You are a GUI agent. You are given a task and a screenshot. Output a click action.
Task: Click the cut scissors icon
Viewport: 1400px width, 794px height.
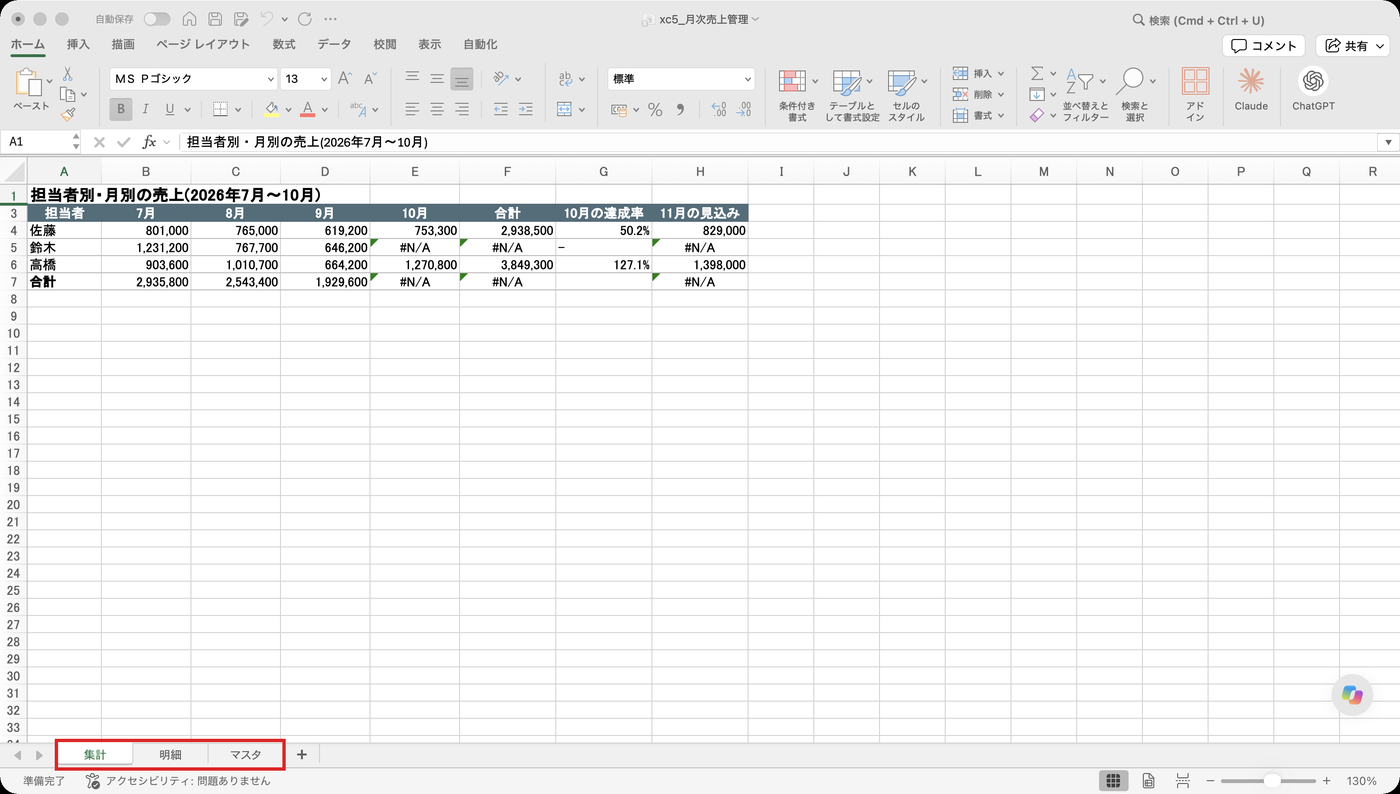[67, 74]
